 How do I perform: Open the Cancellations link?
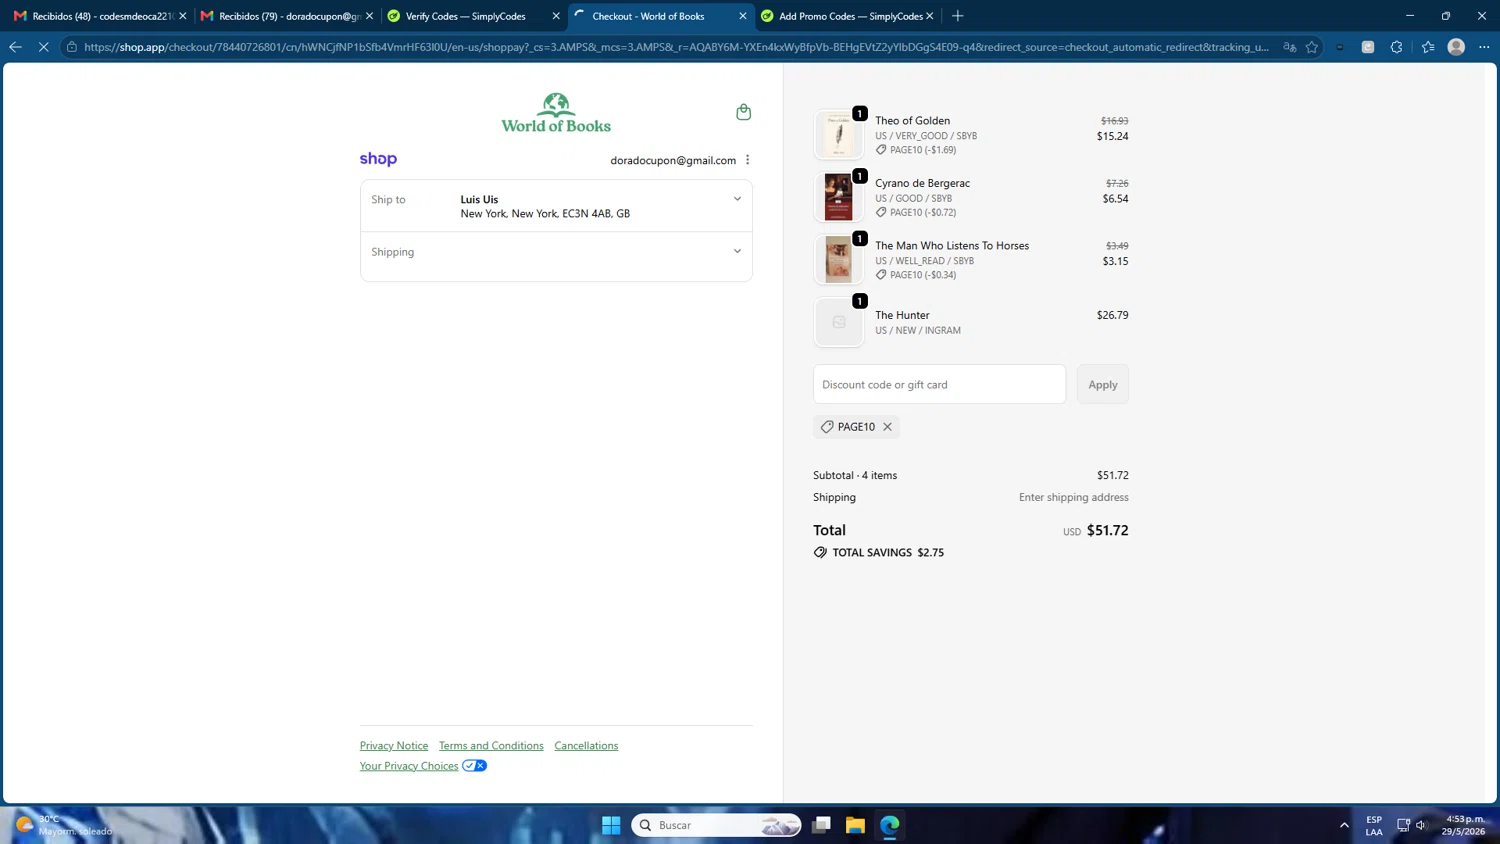tap(586, 746)
